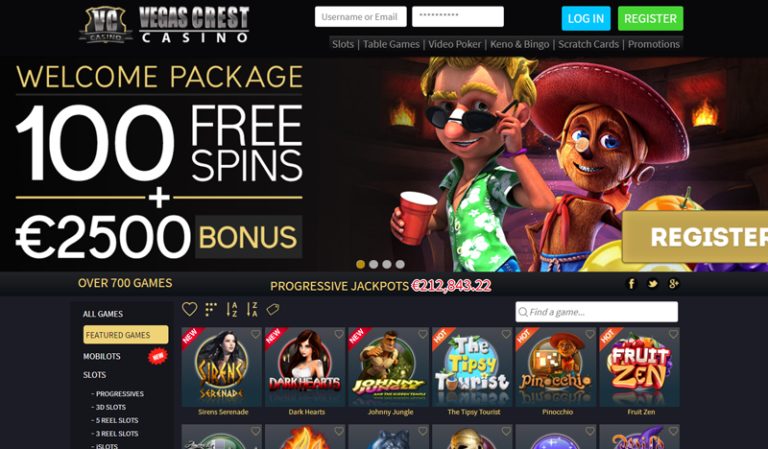Open the Google Plus social icon
This screenshot has height=449, width=768.
pos(673,284)
